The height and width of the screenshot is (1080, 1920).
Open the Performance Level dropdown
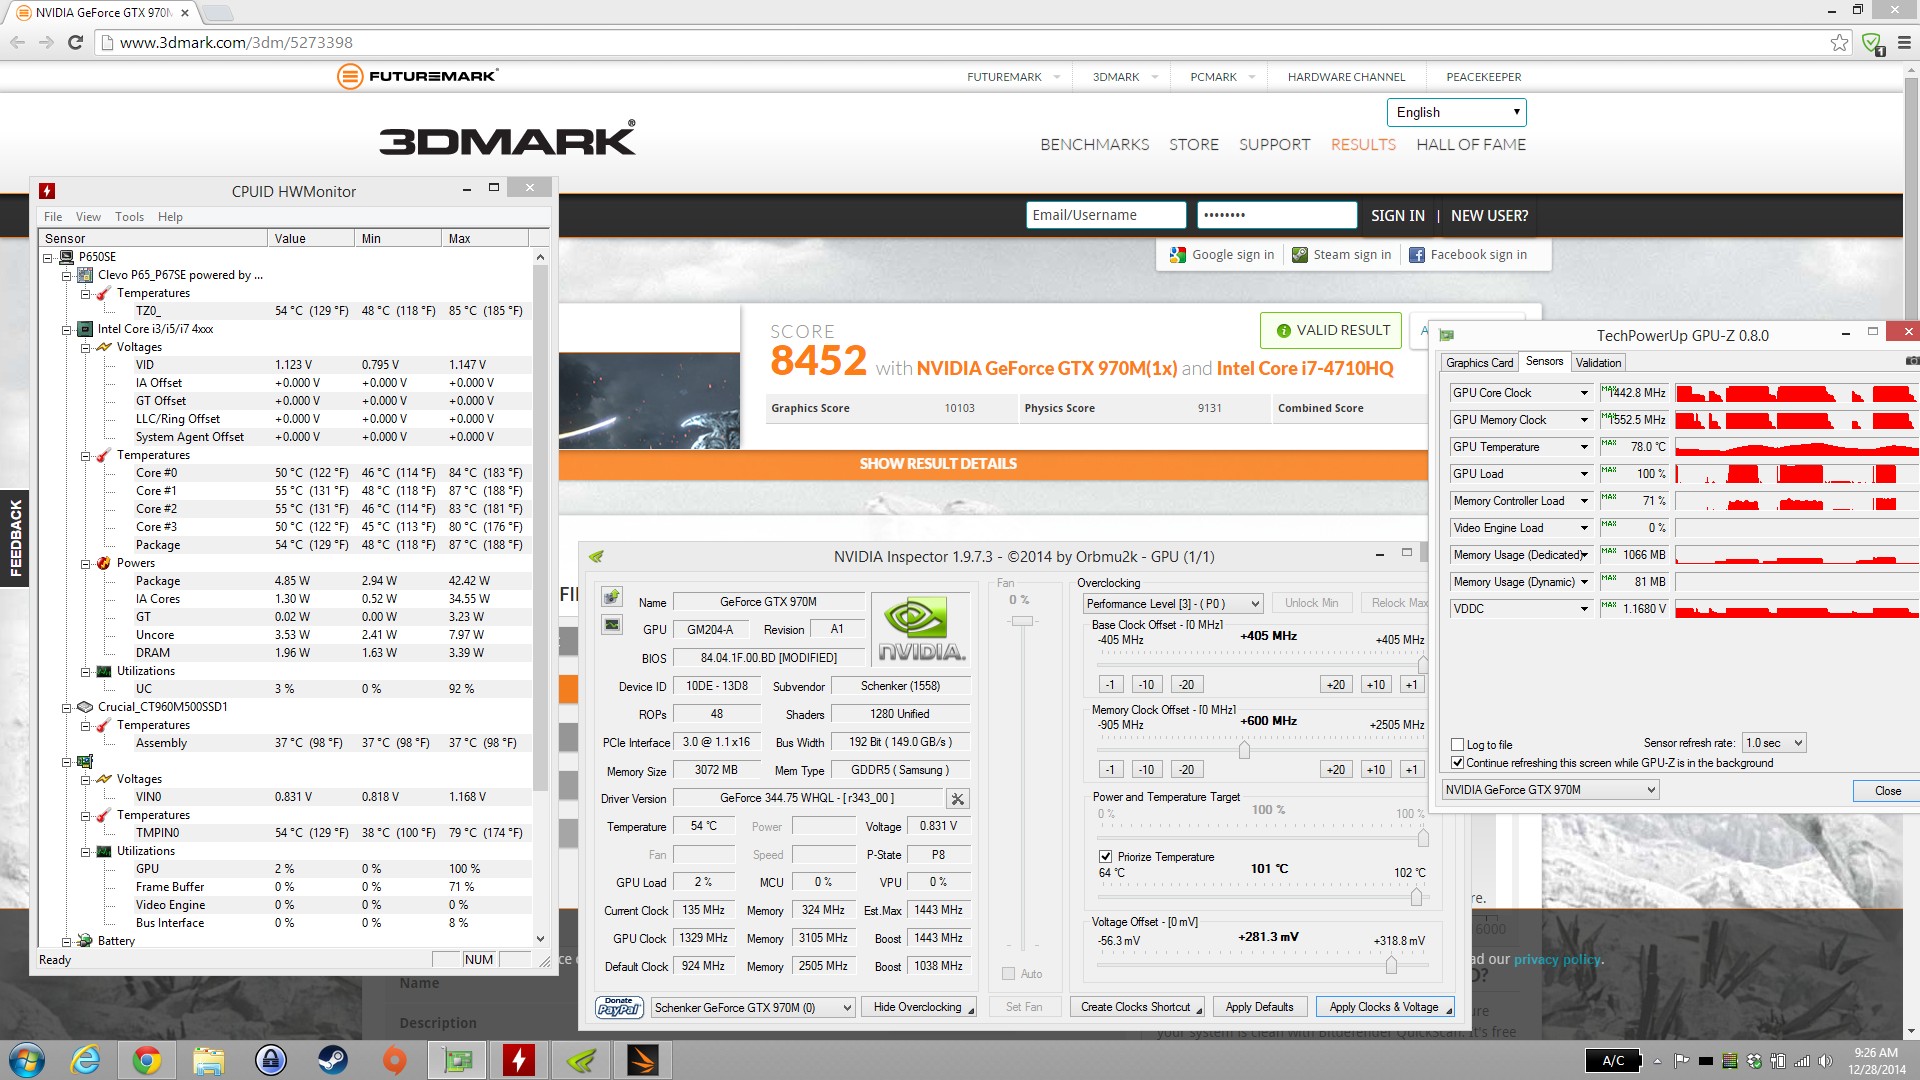(x=1173, y=603)
